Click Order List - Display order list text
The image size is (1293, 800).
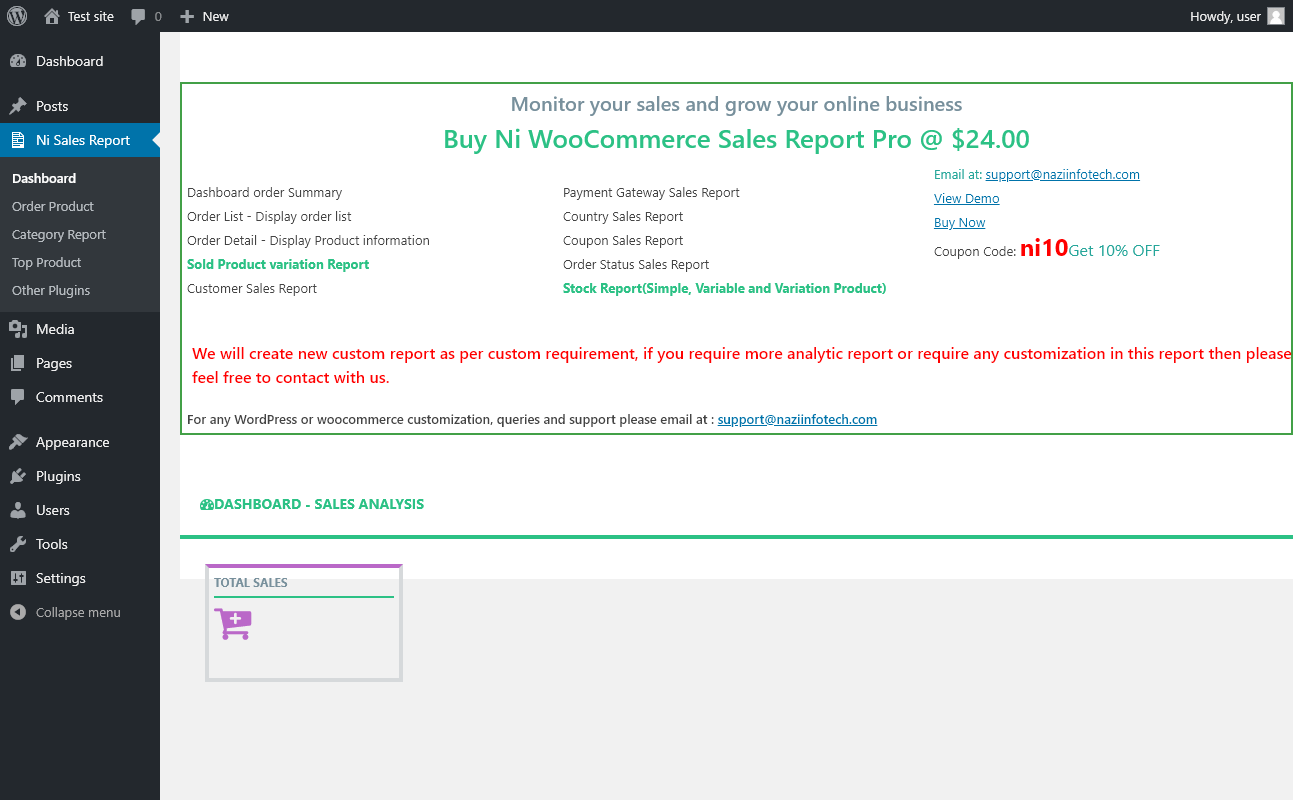pyautogui.click(x=269, y=216)
